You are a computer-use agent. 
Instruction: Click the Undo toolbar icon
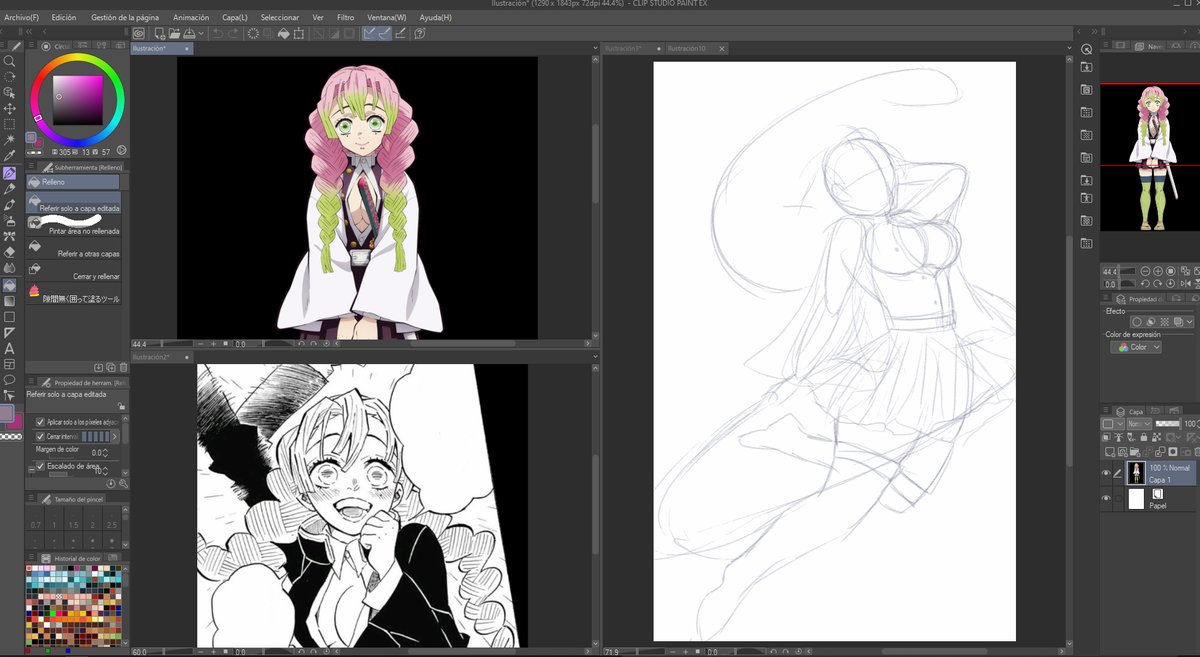[x=218, y=33]
